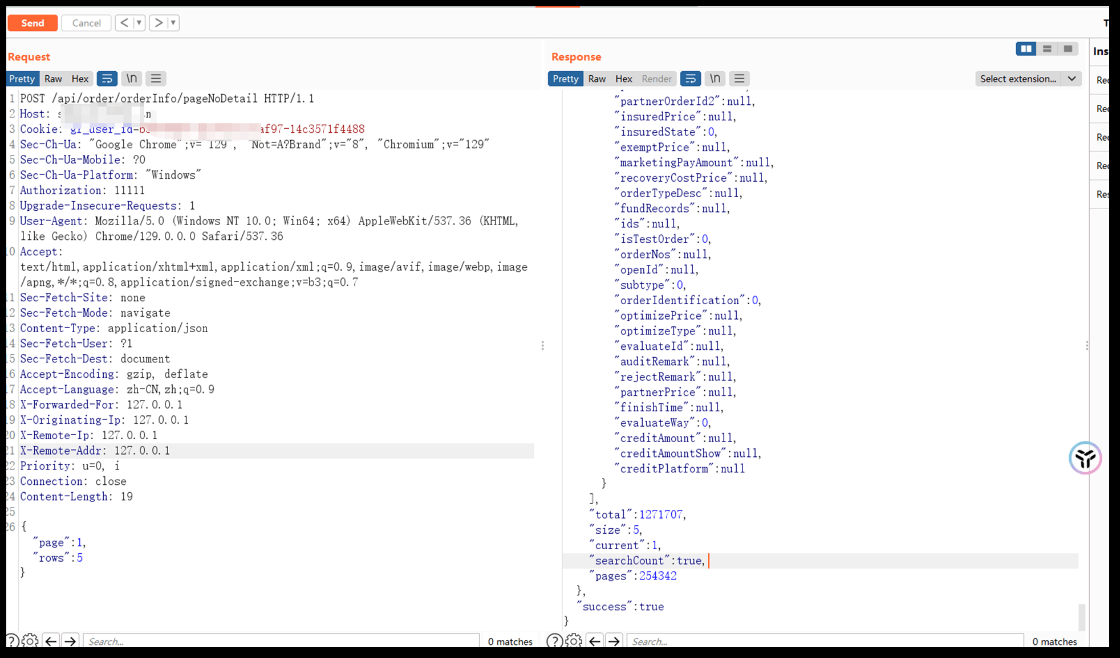Image resolution: width=1120 pixels, height=658 pixels.
Task: Toggle word wrap in Request panel
Action: tap(107, 79)
